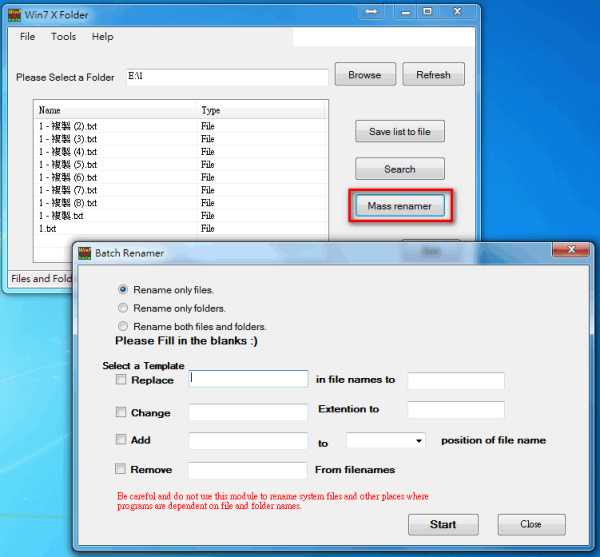This screenshot has height=557, width=600.
Task: Click the Win7 X Folder title bar app icon
Action: (x=14, y=15)
